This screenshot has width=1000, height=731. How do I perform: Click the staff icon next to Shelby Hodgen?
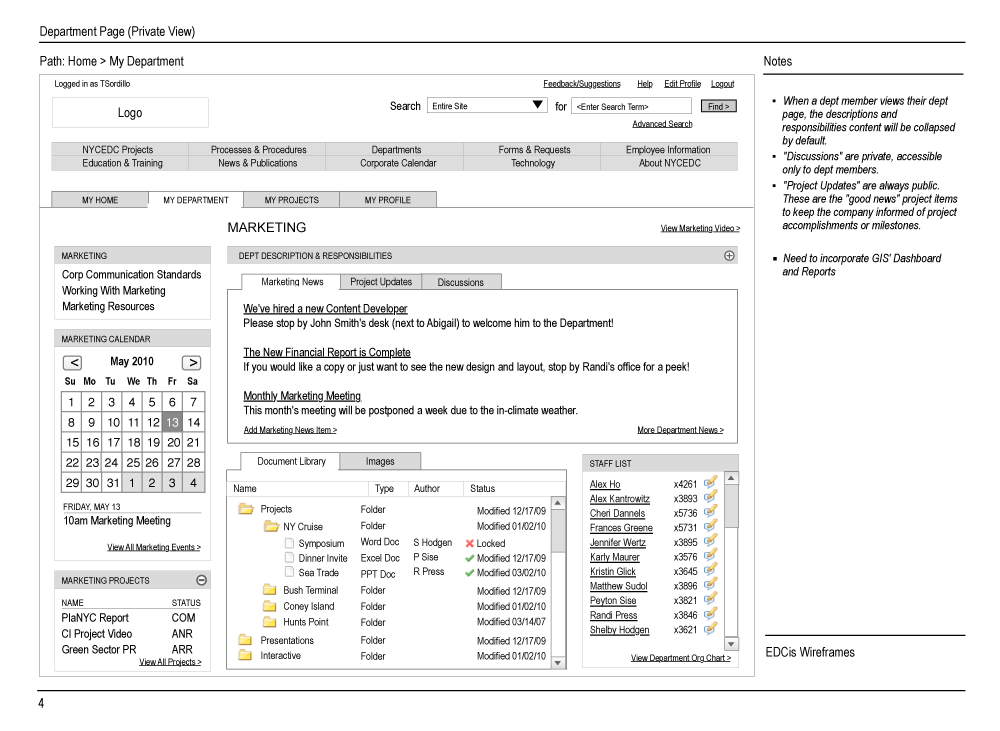click(709, 630)
